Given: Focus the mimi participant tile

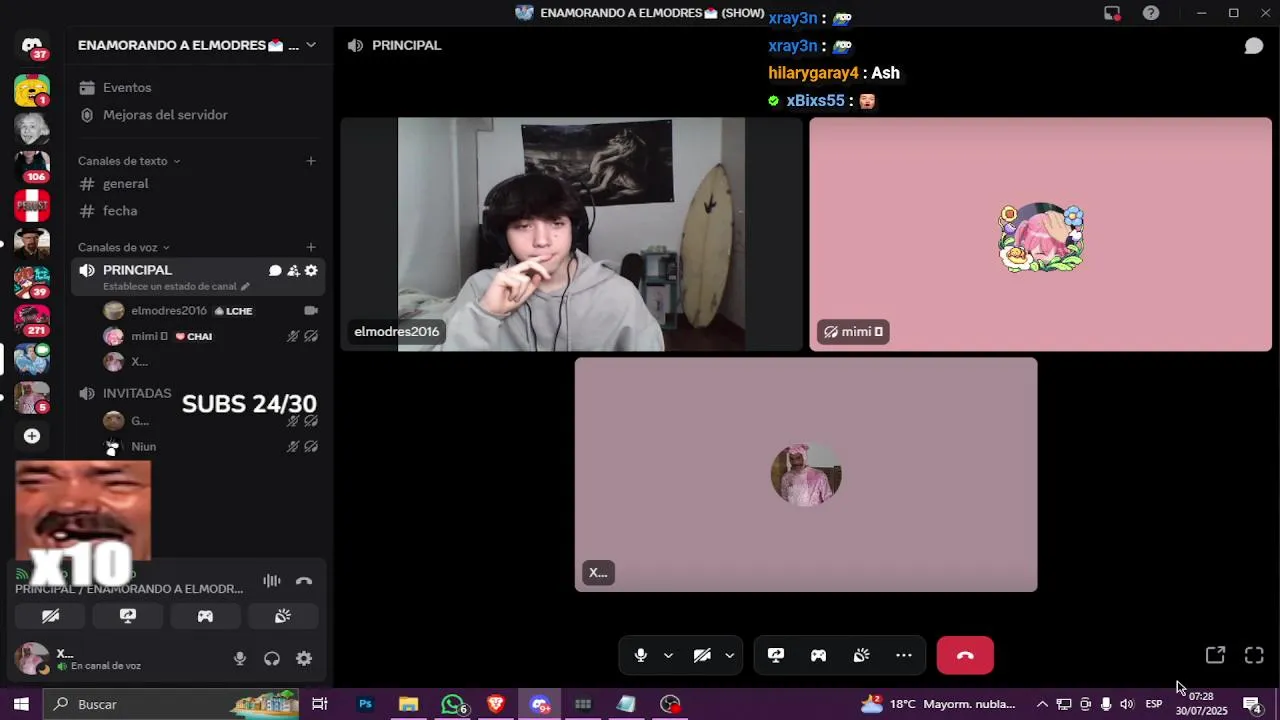Looking at the screenshot, I should click(1040, 234).
